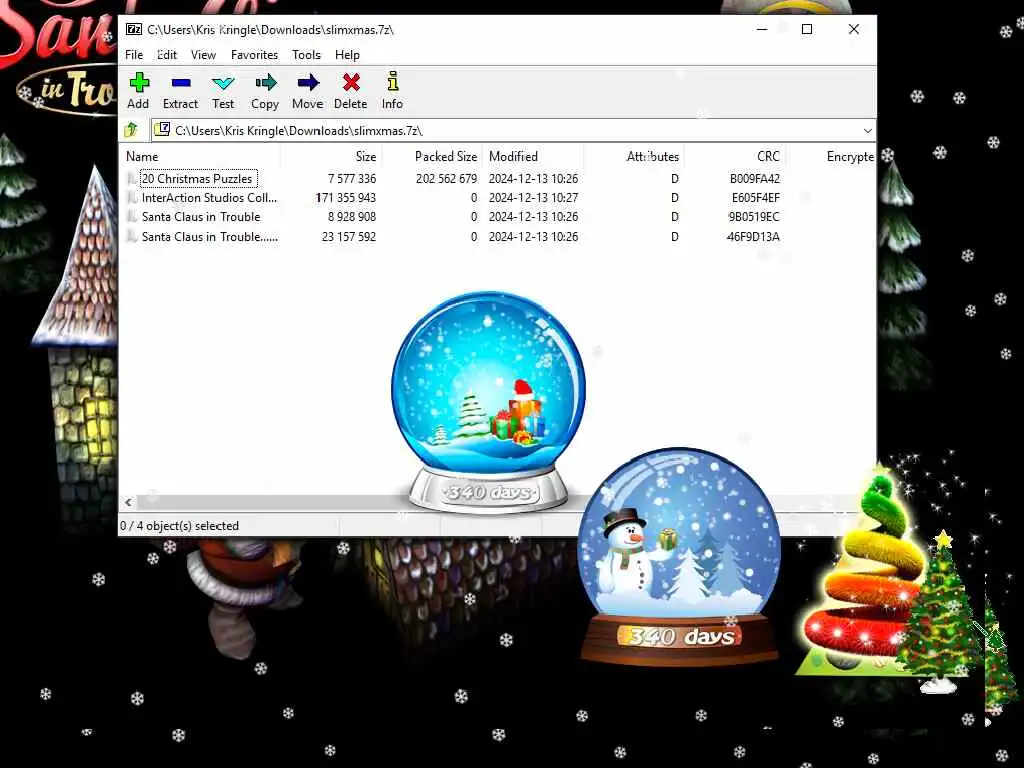Click the 7z icon in title bar
The height and width of the screenshot is (768, 1024).
tap(134, 29)
